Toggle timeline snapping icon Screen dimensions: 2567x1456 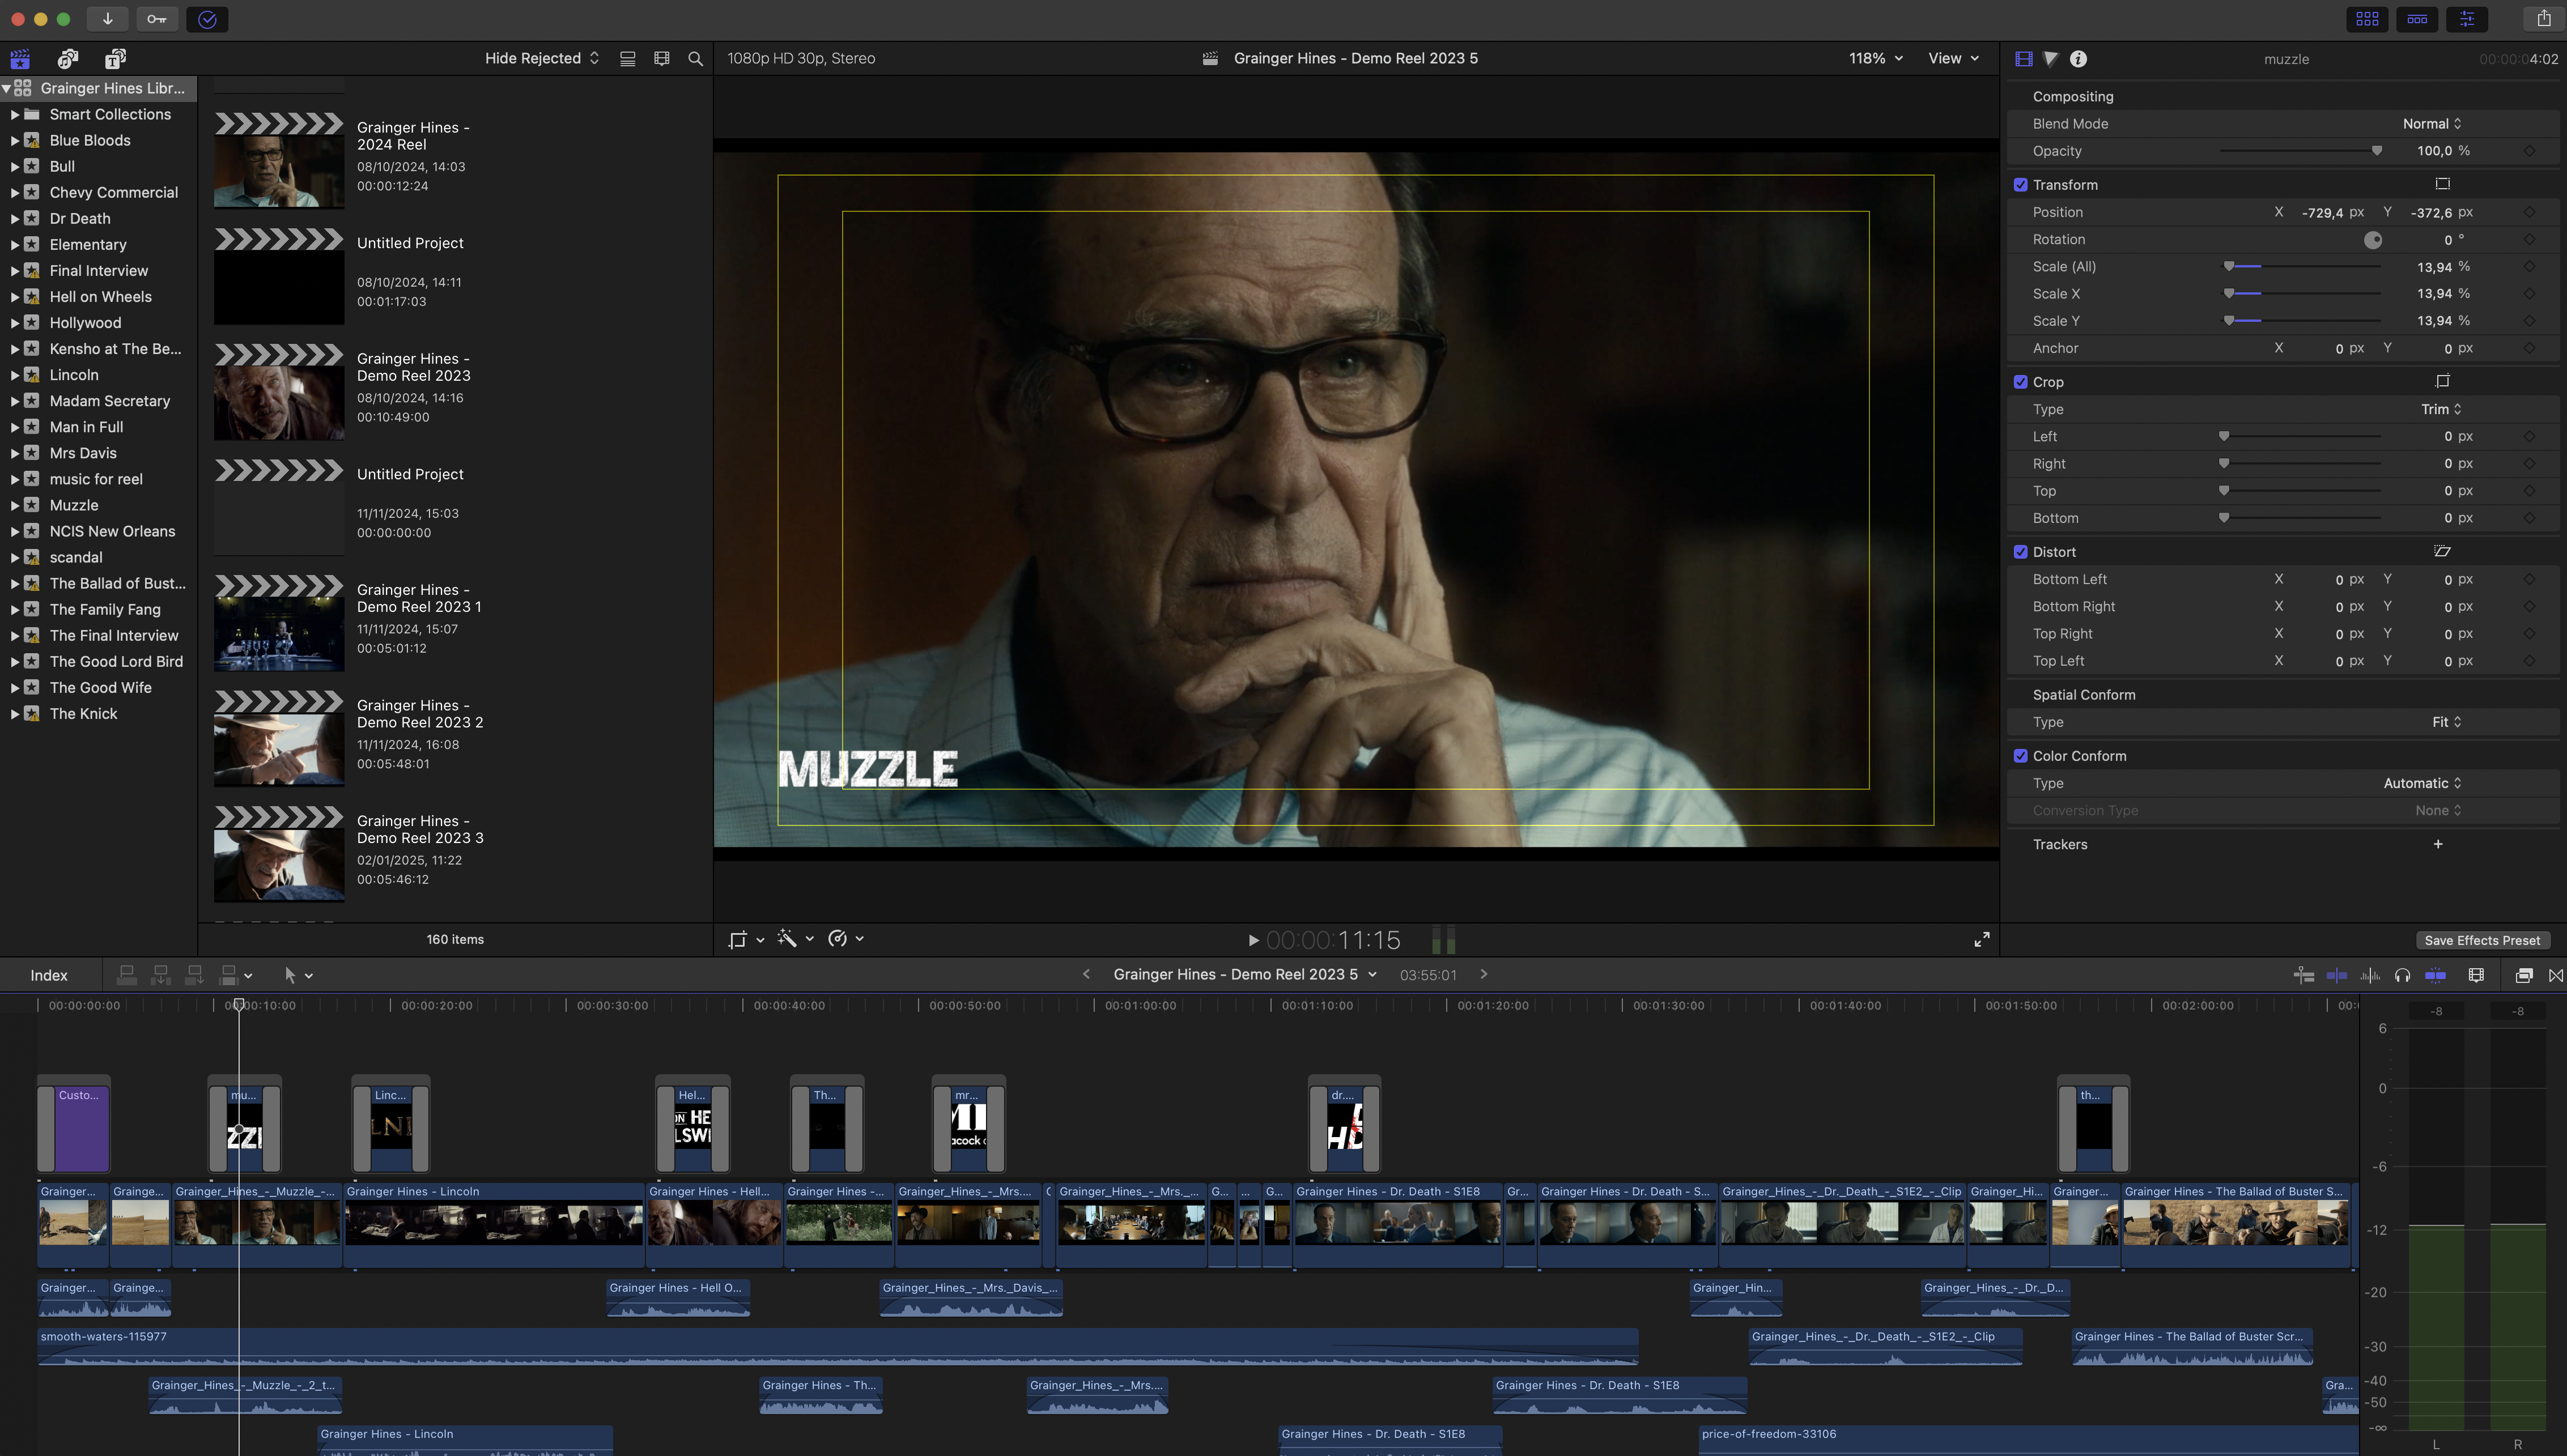(2436, 975)
